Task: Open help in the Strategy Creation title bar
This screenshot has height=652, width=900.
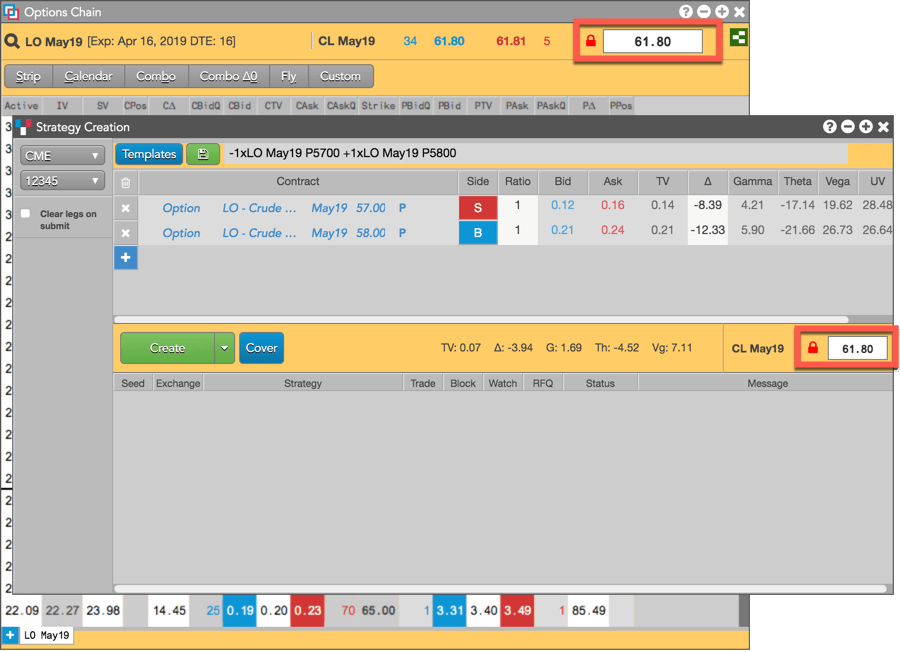Action: pyautogui.click(x=829, y=127)
